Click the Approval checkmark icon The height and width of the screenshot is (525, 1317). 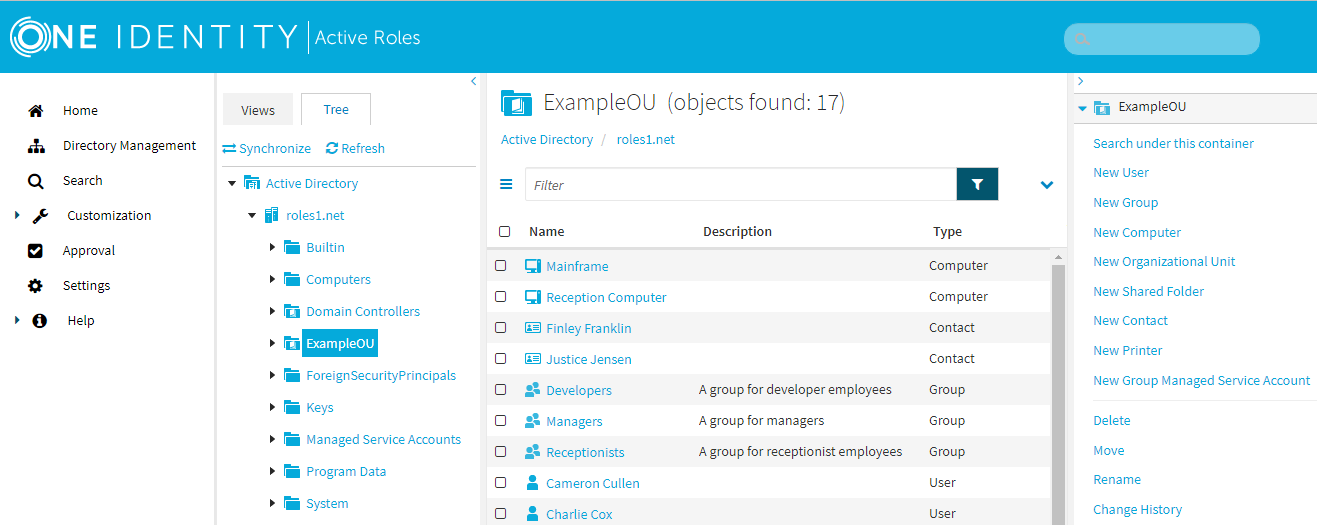(36, 251)
